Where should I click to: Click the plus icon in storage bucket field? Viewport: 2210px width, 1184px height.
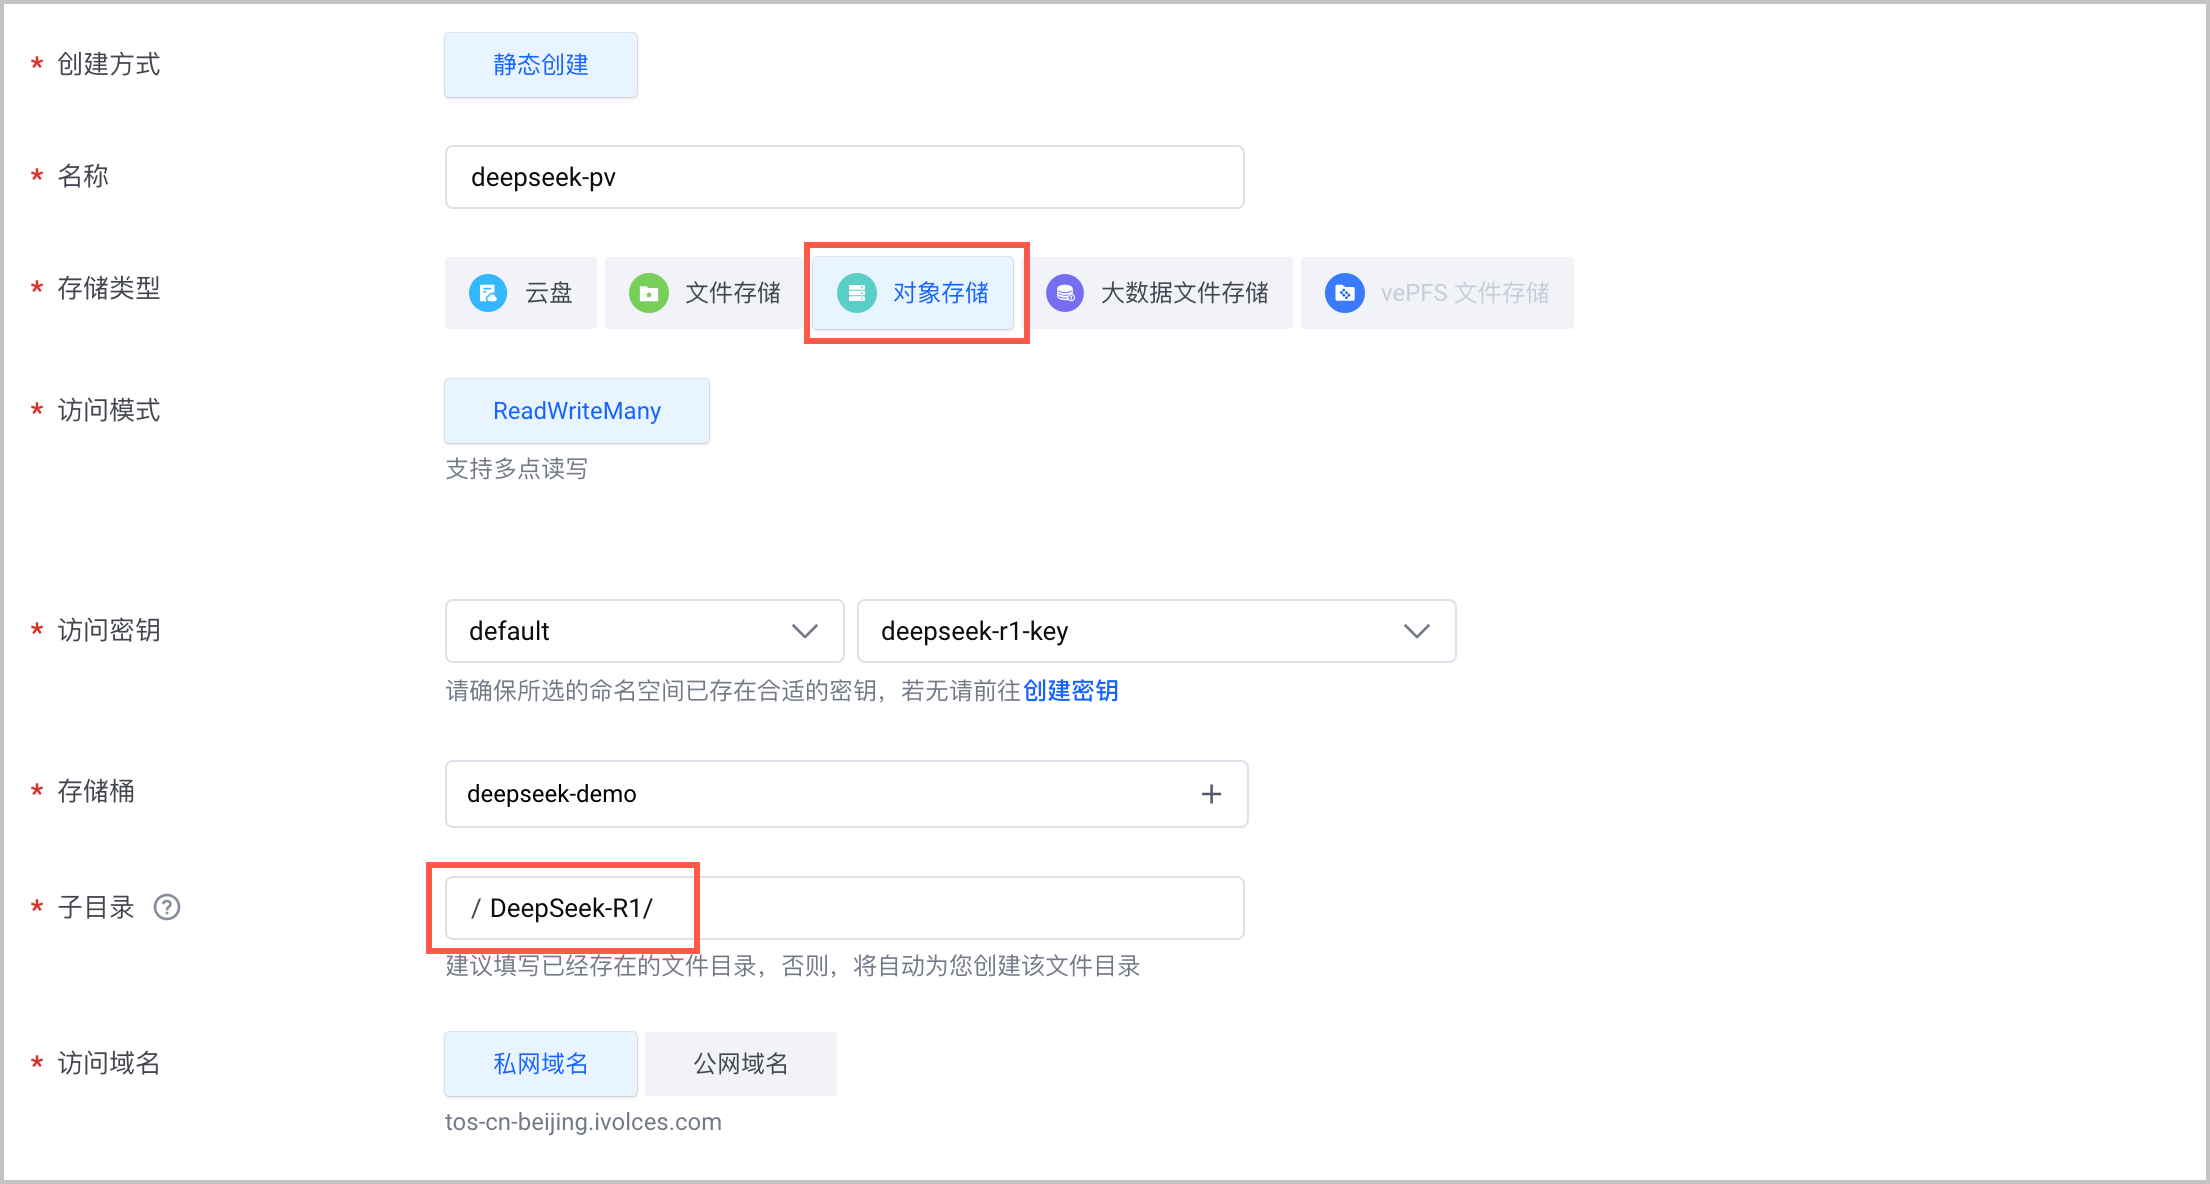pos(1211,794)
